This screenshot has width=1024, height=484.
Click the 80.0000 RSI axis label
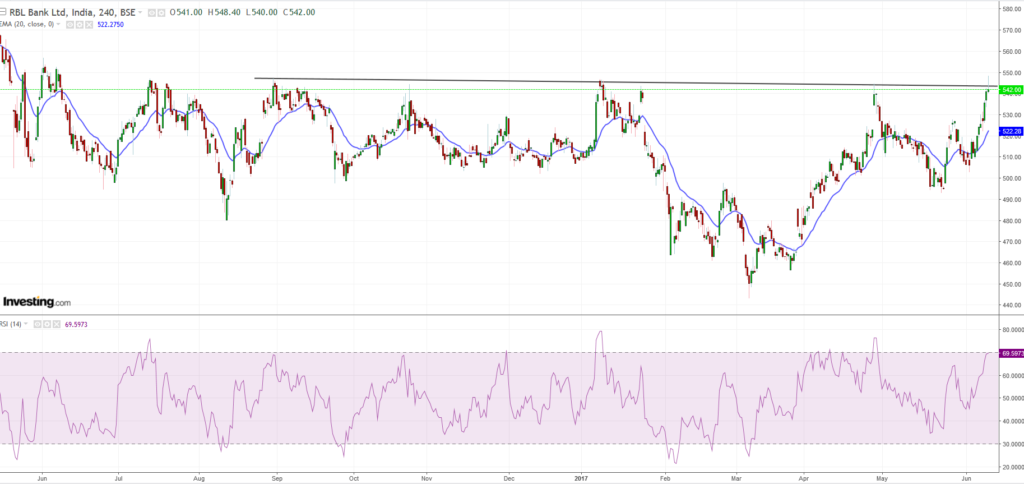(x=1011, y=331)
